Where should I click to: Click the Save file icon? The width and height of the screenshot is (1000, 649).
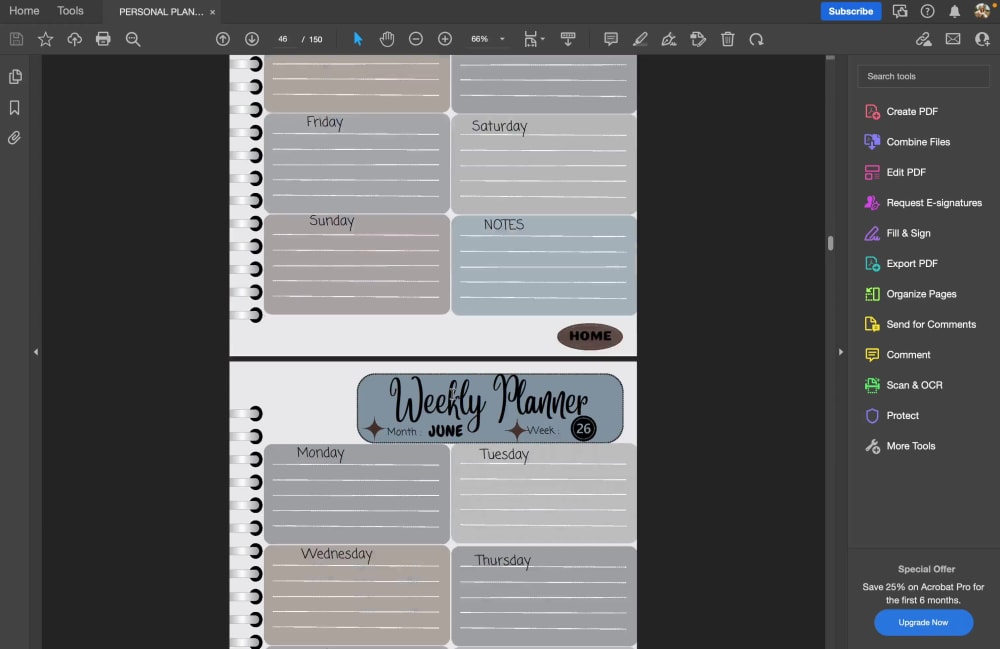pyautogui.click(x=17, y=40)
